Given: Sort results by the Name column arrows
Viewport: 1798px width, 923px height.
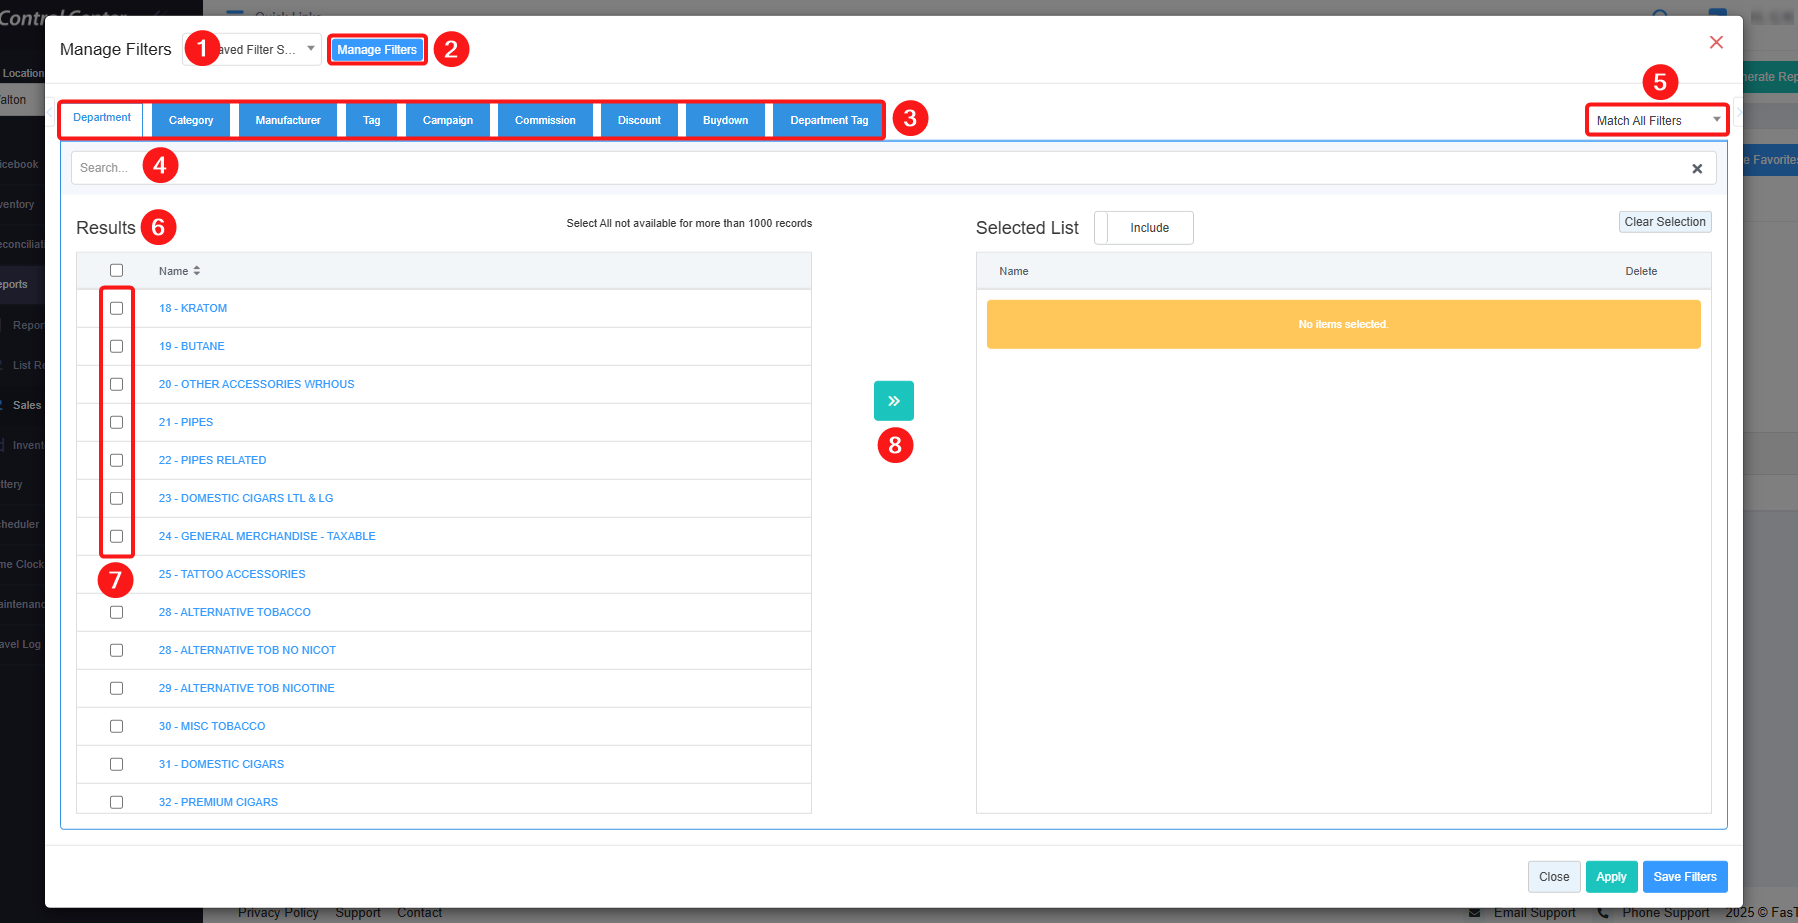Looking at the screenshot, I should 196,271.
